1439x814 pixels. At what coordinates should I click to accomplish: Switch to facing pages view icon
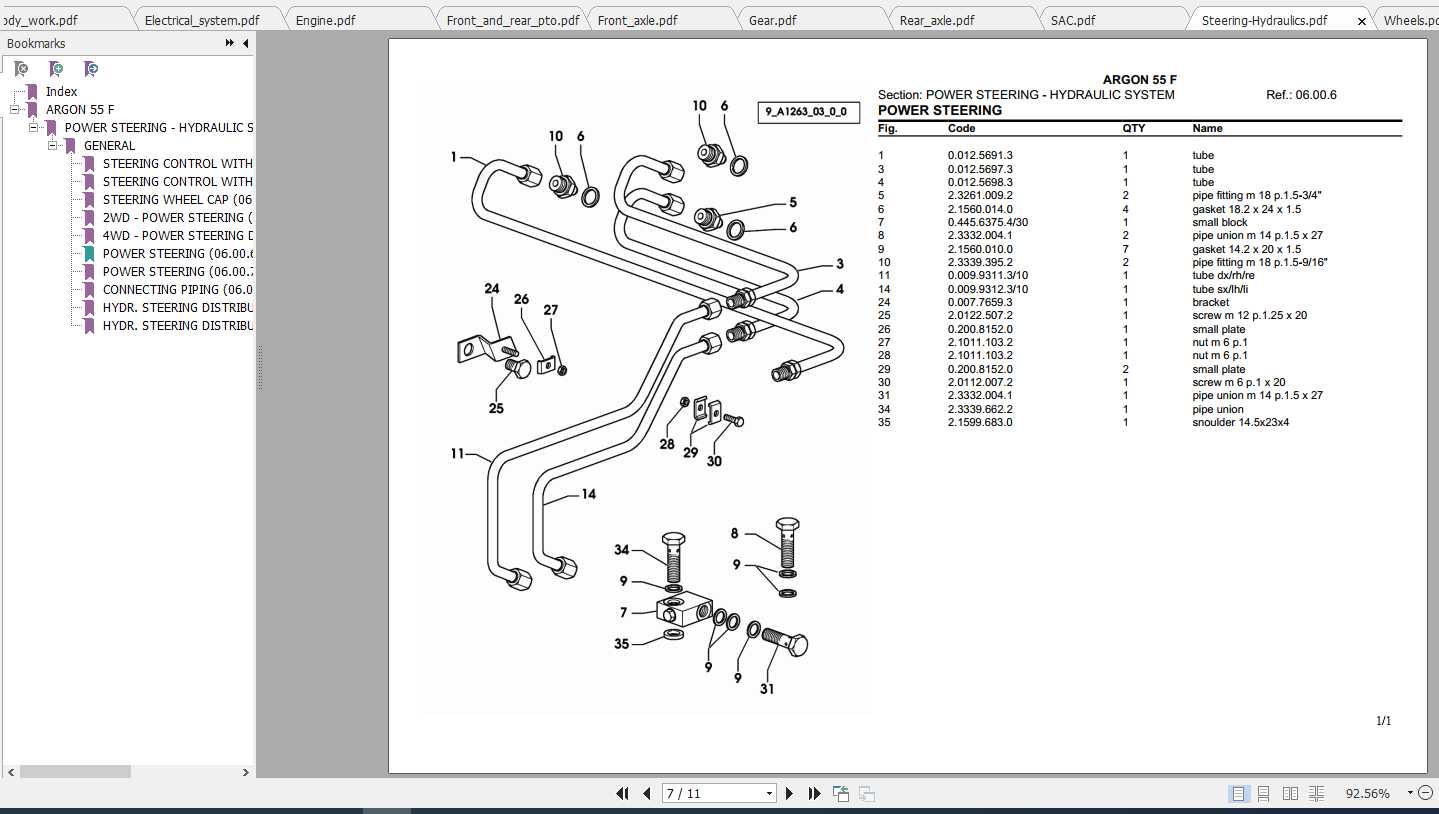(x=1288, y=793)
